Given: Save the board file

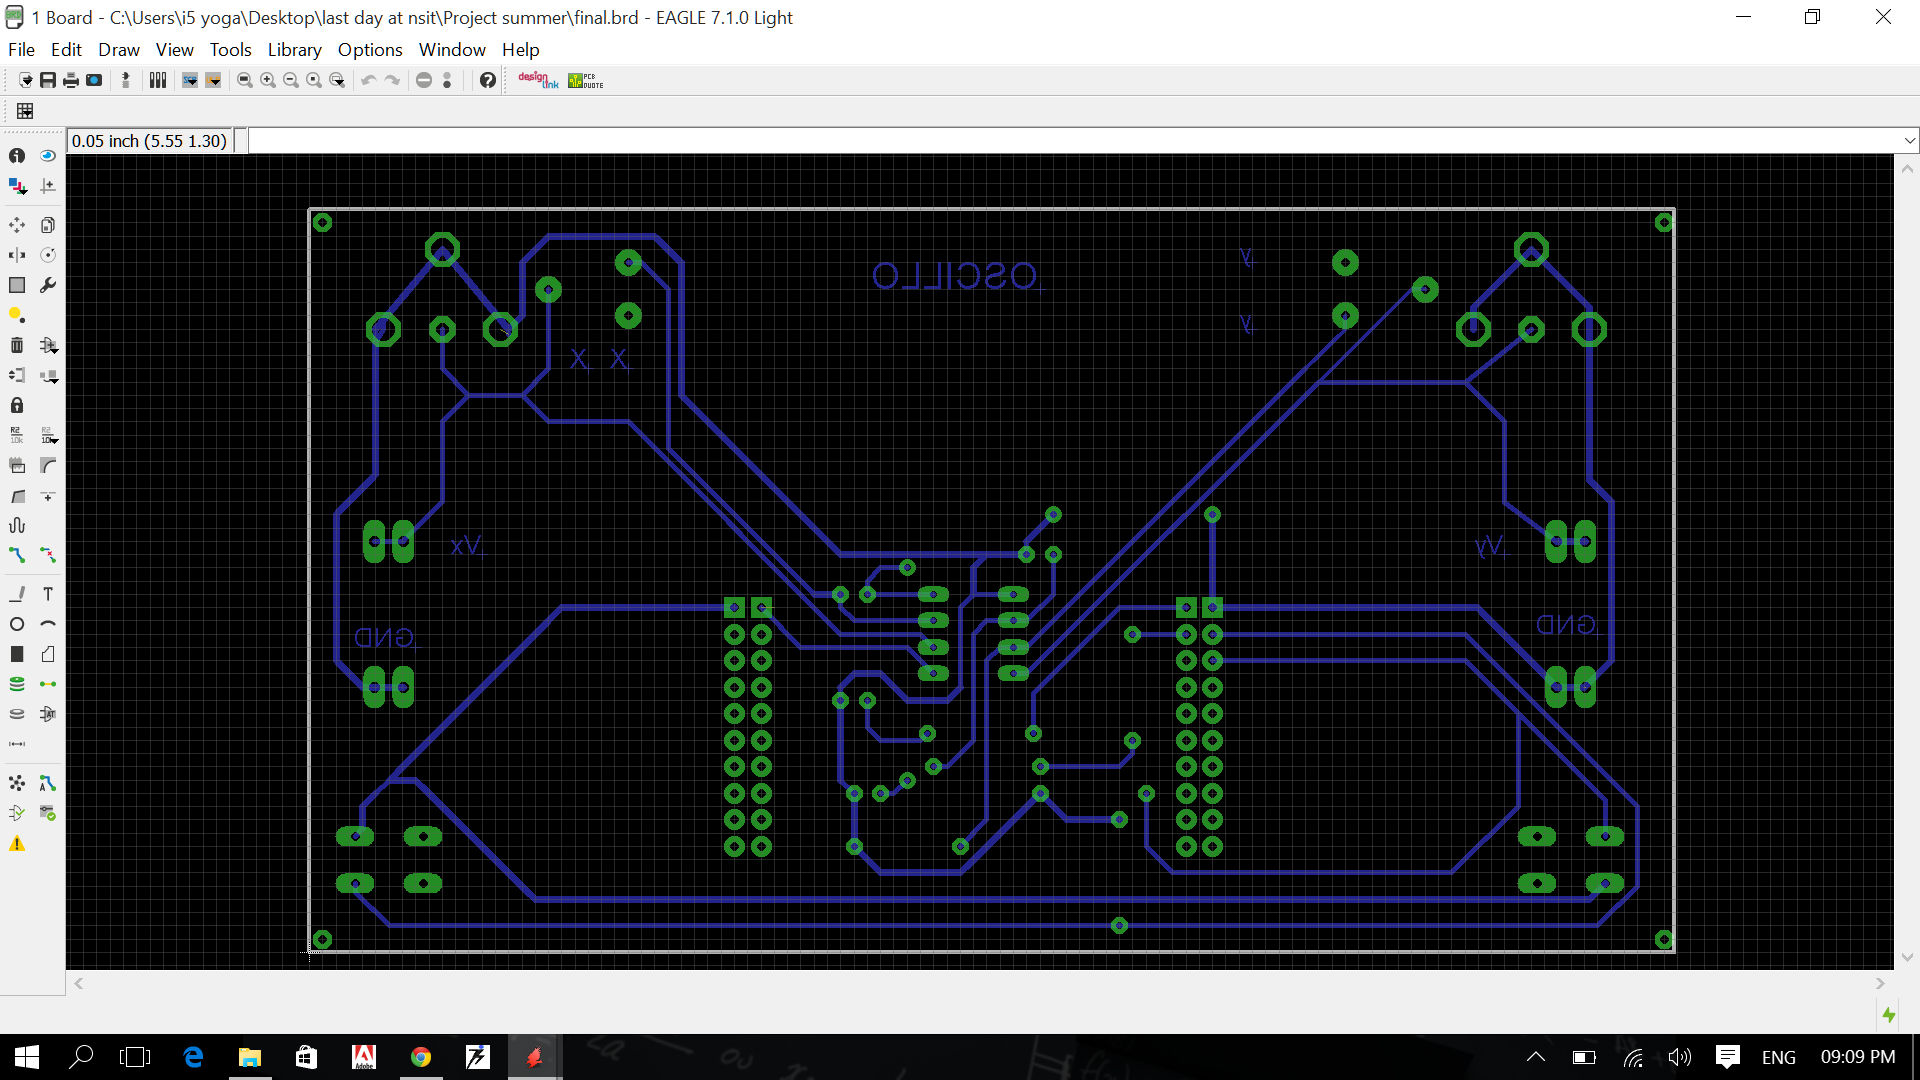Looking at the screenshot, I should (x=47, y=80).
